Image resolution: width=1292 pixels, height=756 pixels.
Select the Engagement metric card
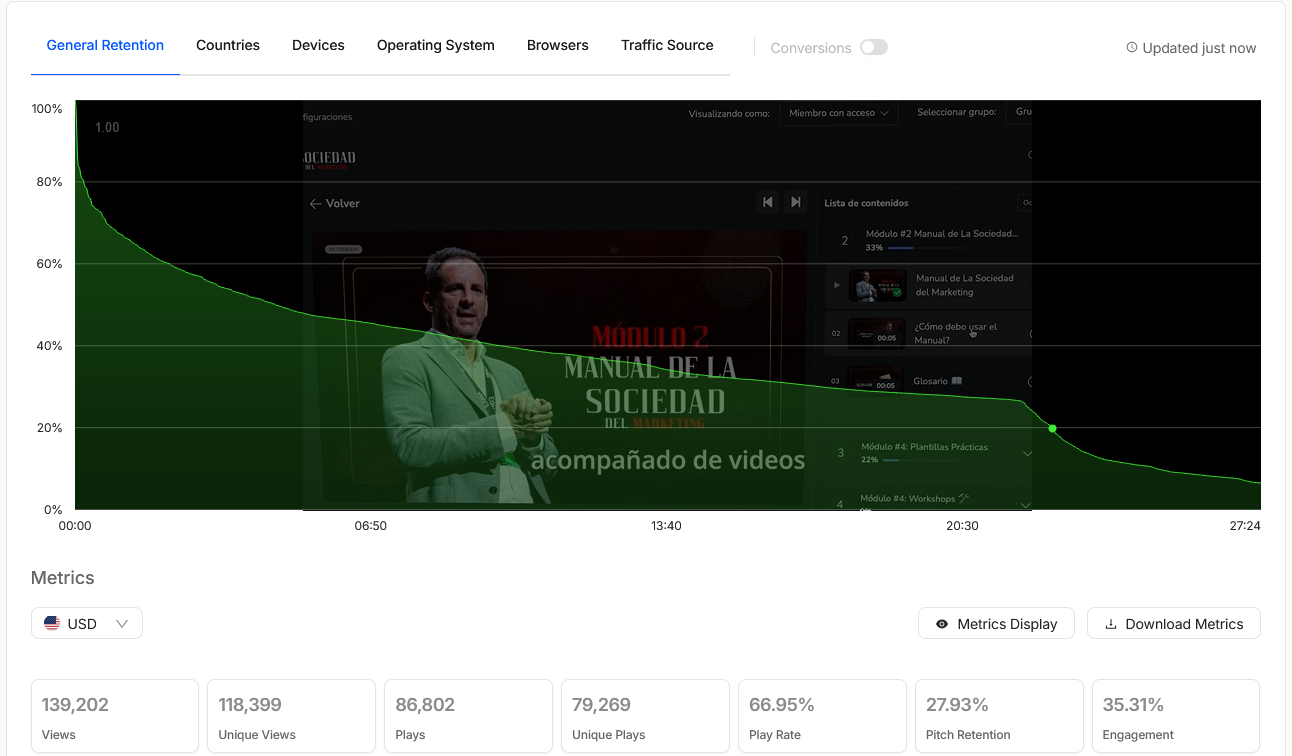[1176, 716]
